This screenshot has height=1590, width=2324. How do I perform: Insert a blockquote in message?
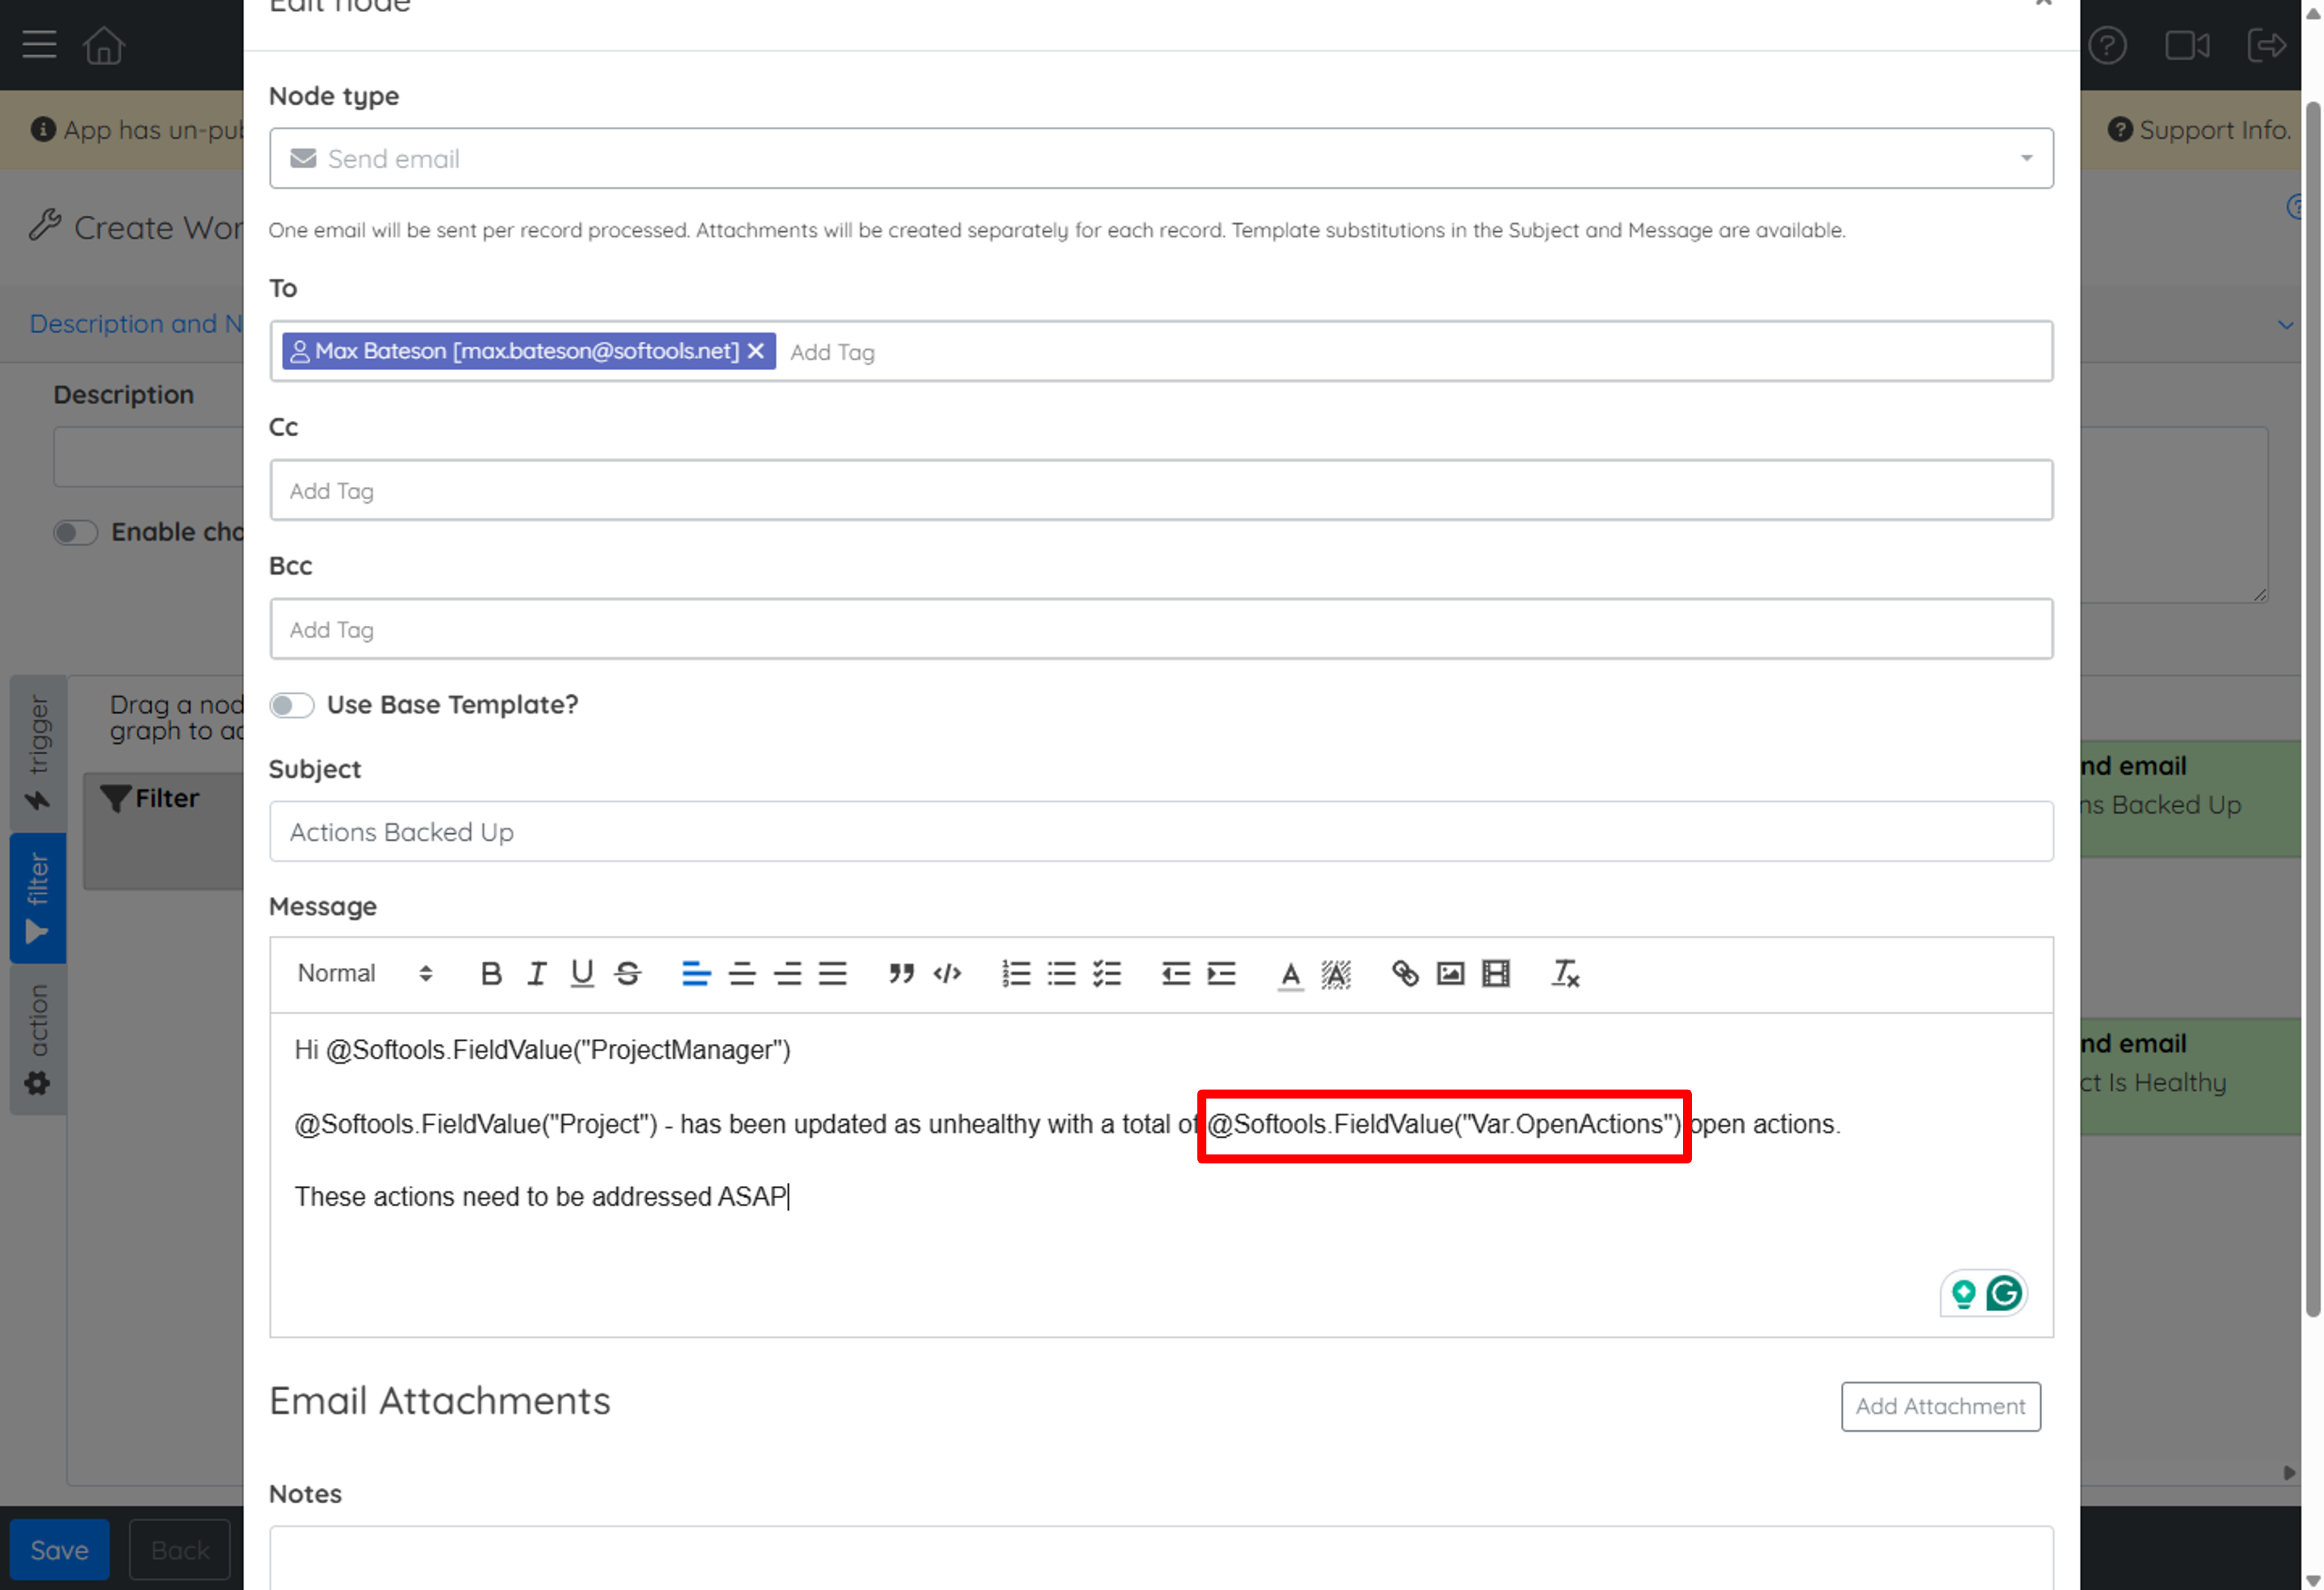click(x=901, y=973)
